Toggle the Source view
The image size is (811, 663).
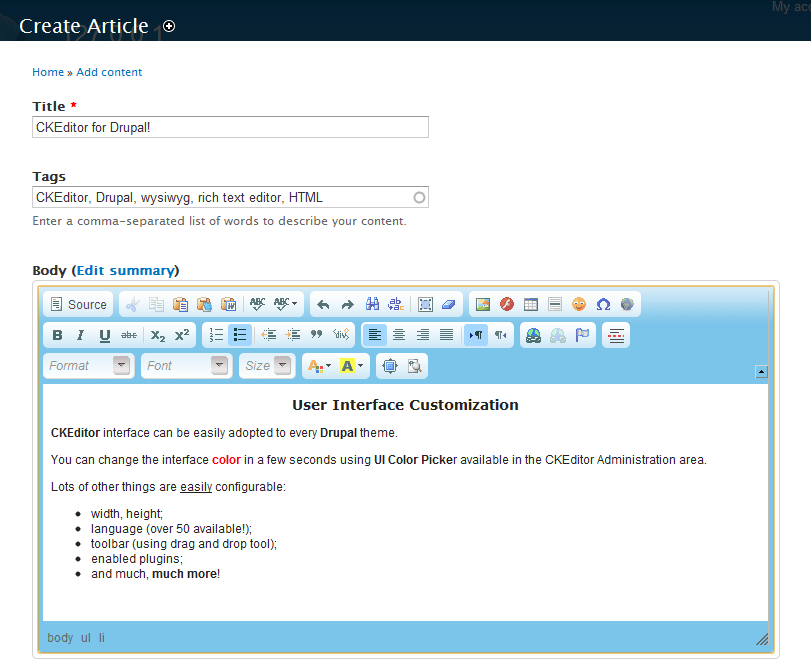pyautogui.click(x=78, y=304)
